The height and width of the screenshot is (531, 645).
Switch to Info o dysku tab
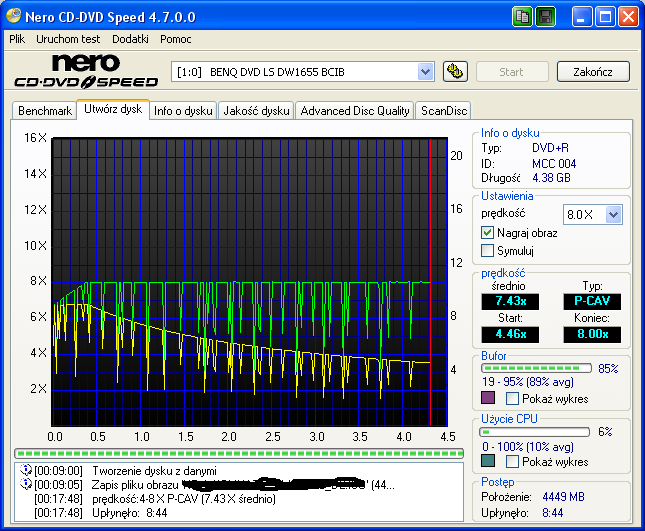(183, 111)
